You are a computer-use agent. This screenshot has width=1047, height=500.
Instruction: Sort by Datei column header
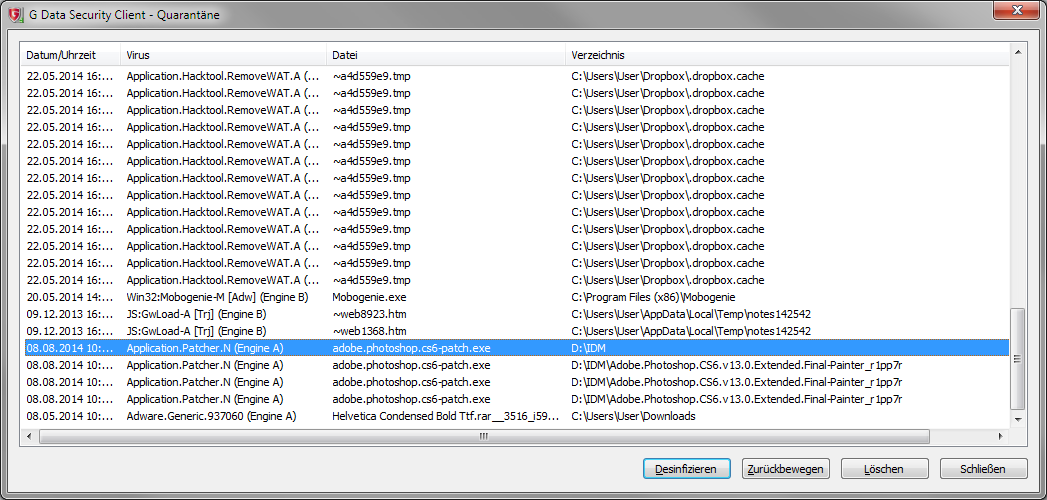[x=446, y=55]
